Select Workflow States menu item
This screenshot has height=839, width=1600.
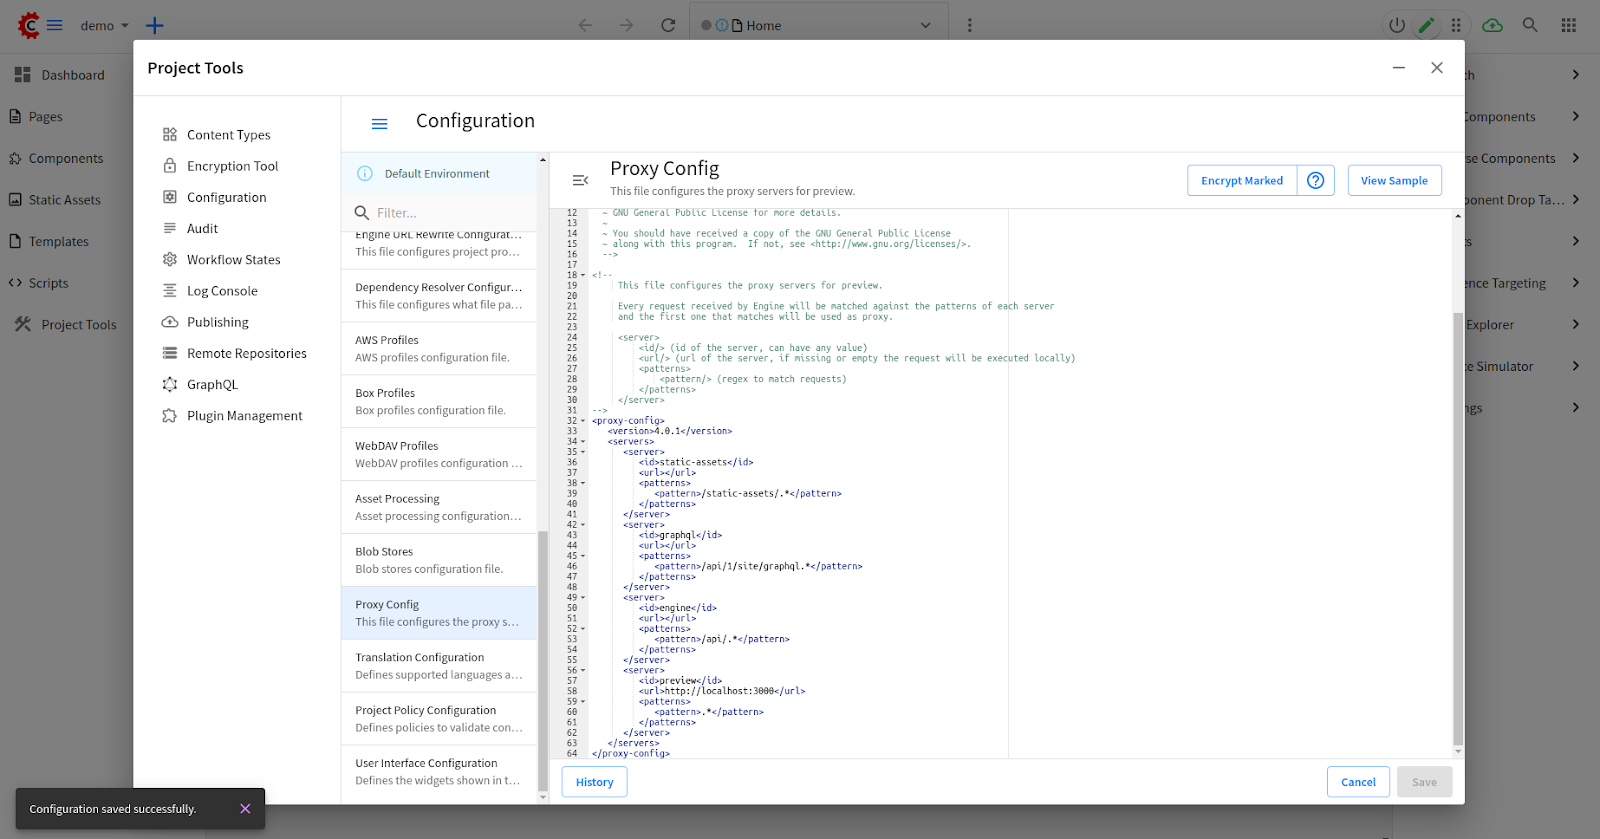pos(233,260)
